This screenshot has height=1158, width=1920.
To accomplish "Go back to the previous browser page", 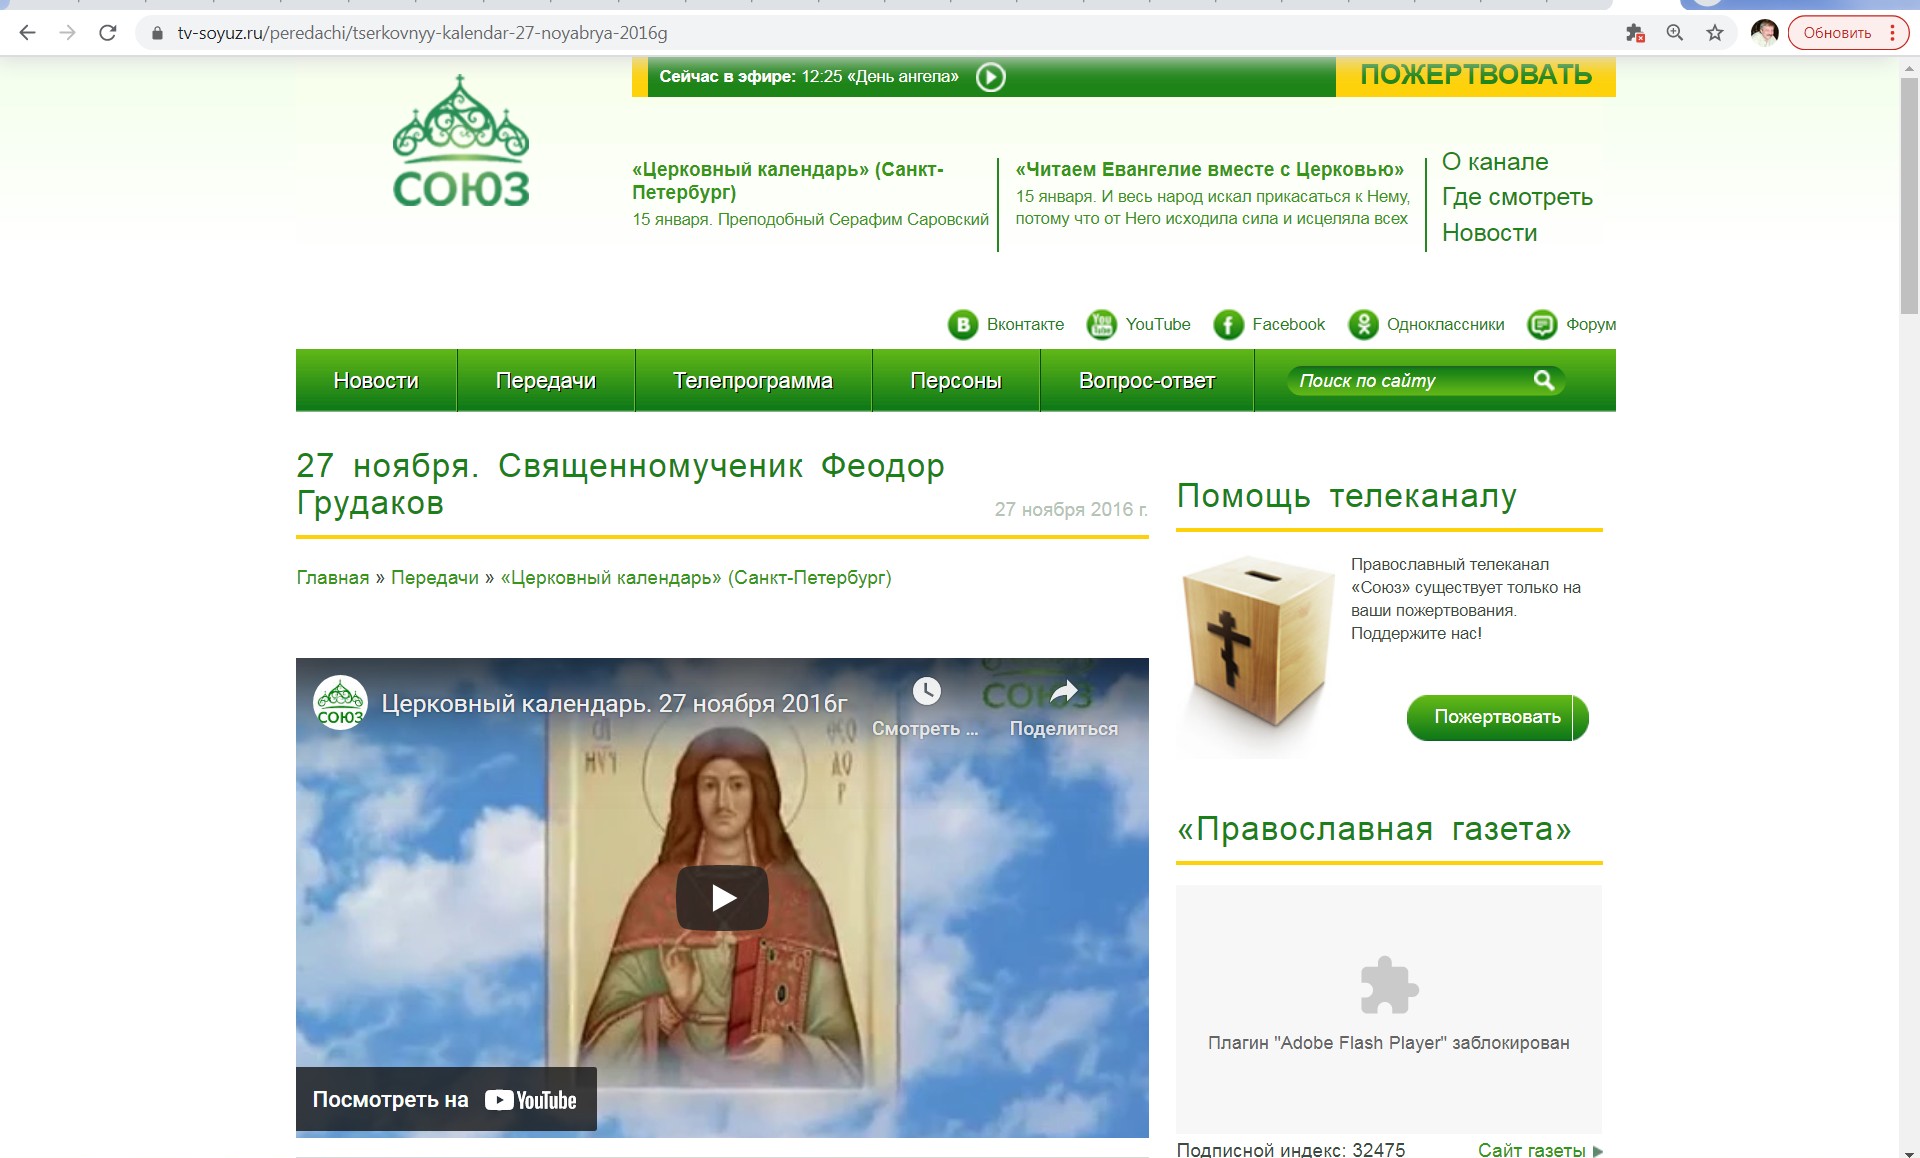I will point(27,33).
